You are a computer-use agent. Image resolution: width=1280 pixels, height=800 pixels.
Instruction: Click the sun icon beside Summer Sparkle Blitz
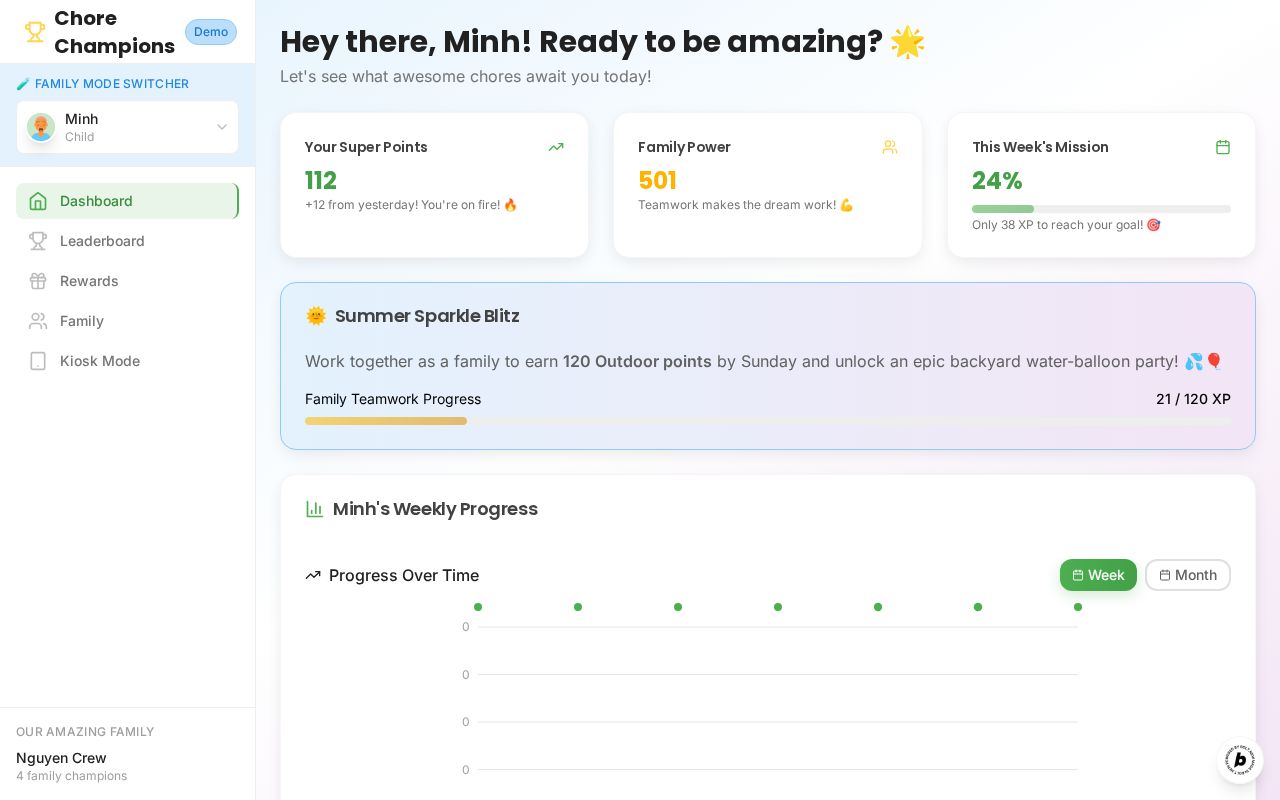click(x=316, y=316)
